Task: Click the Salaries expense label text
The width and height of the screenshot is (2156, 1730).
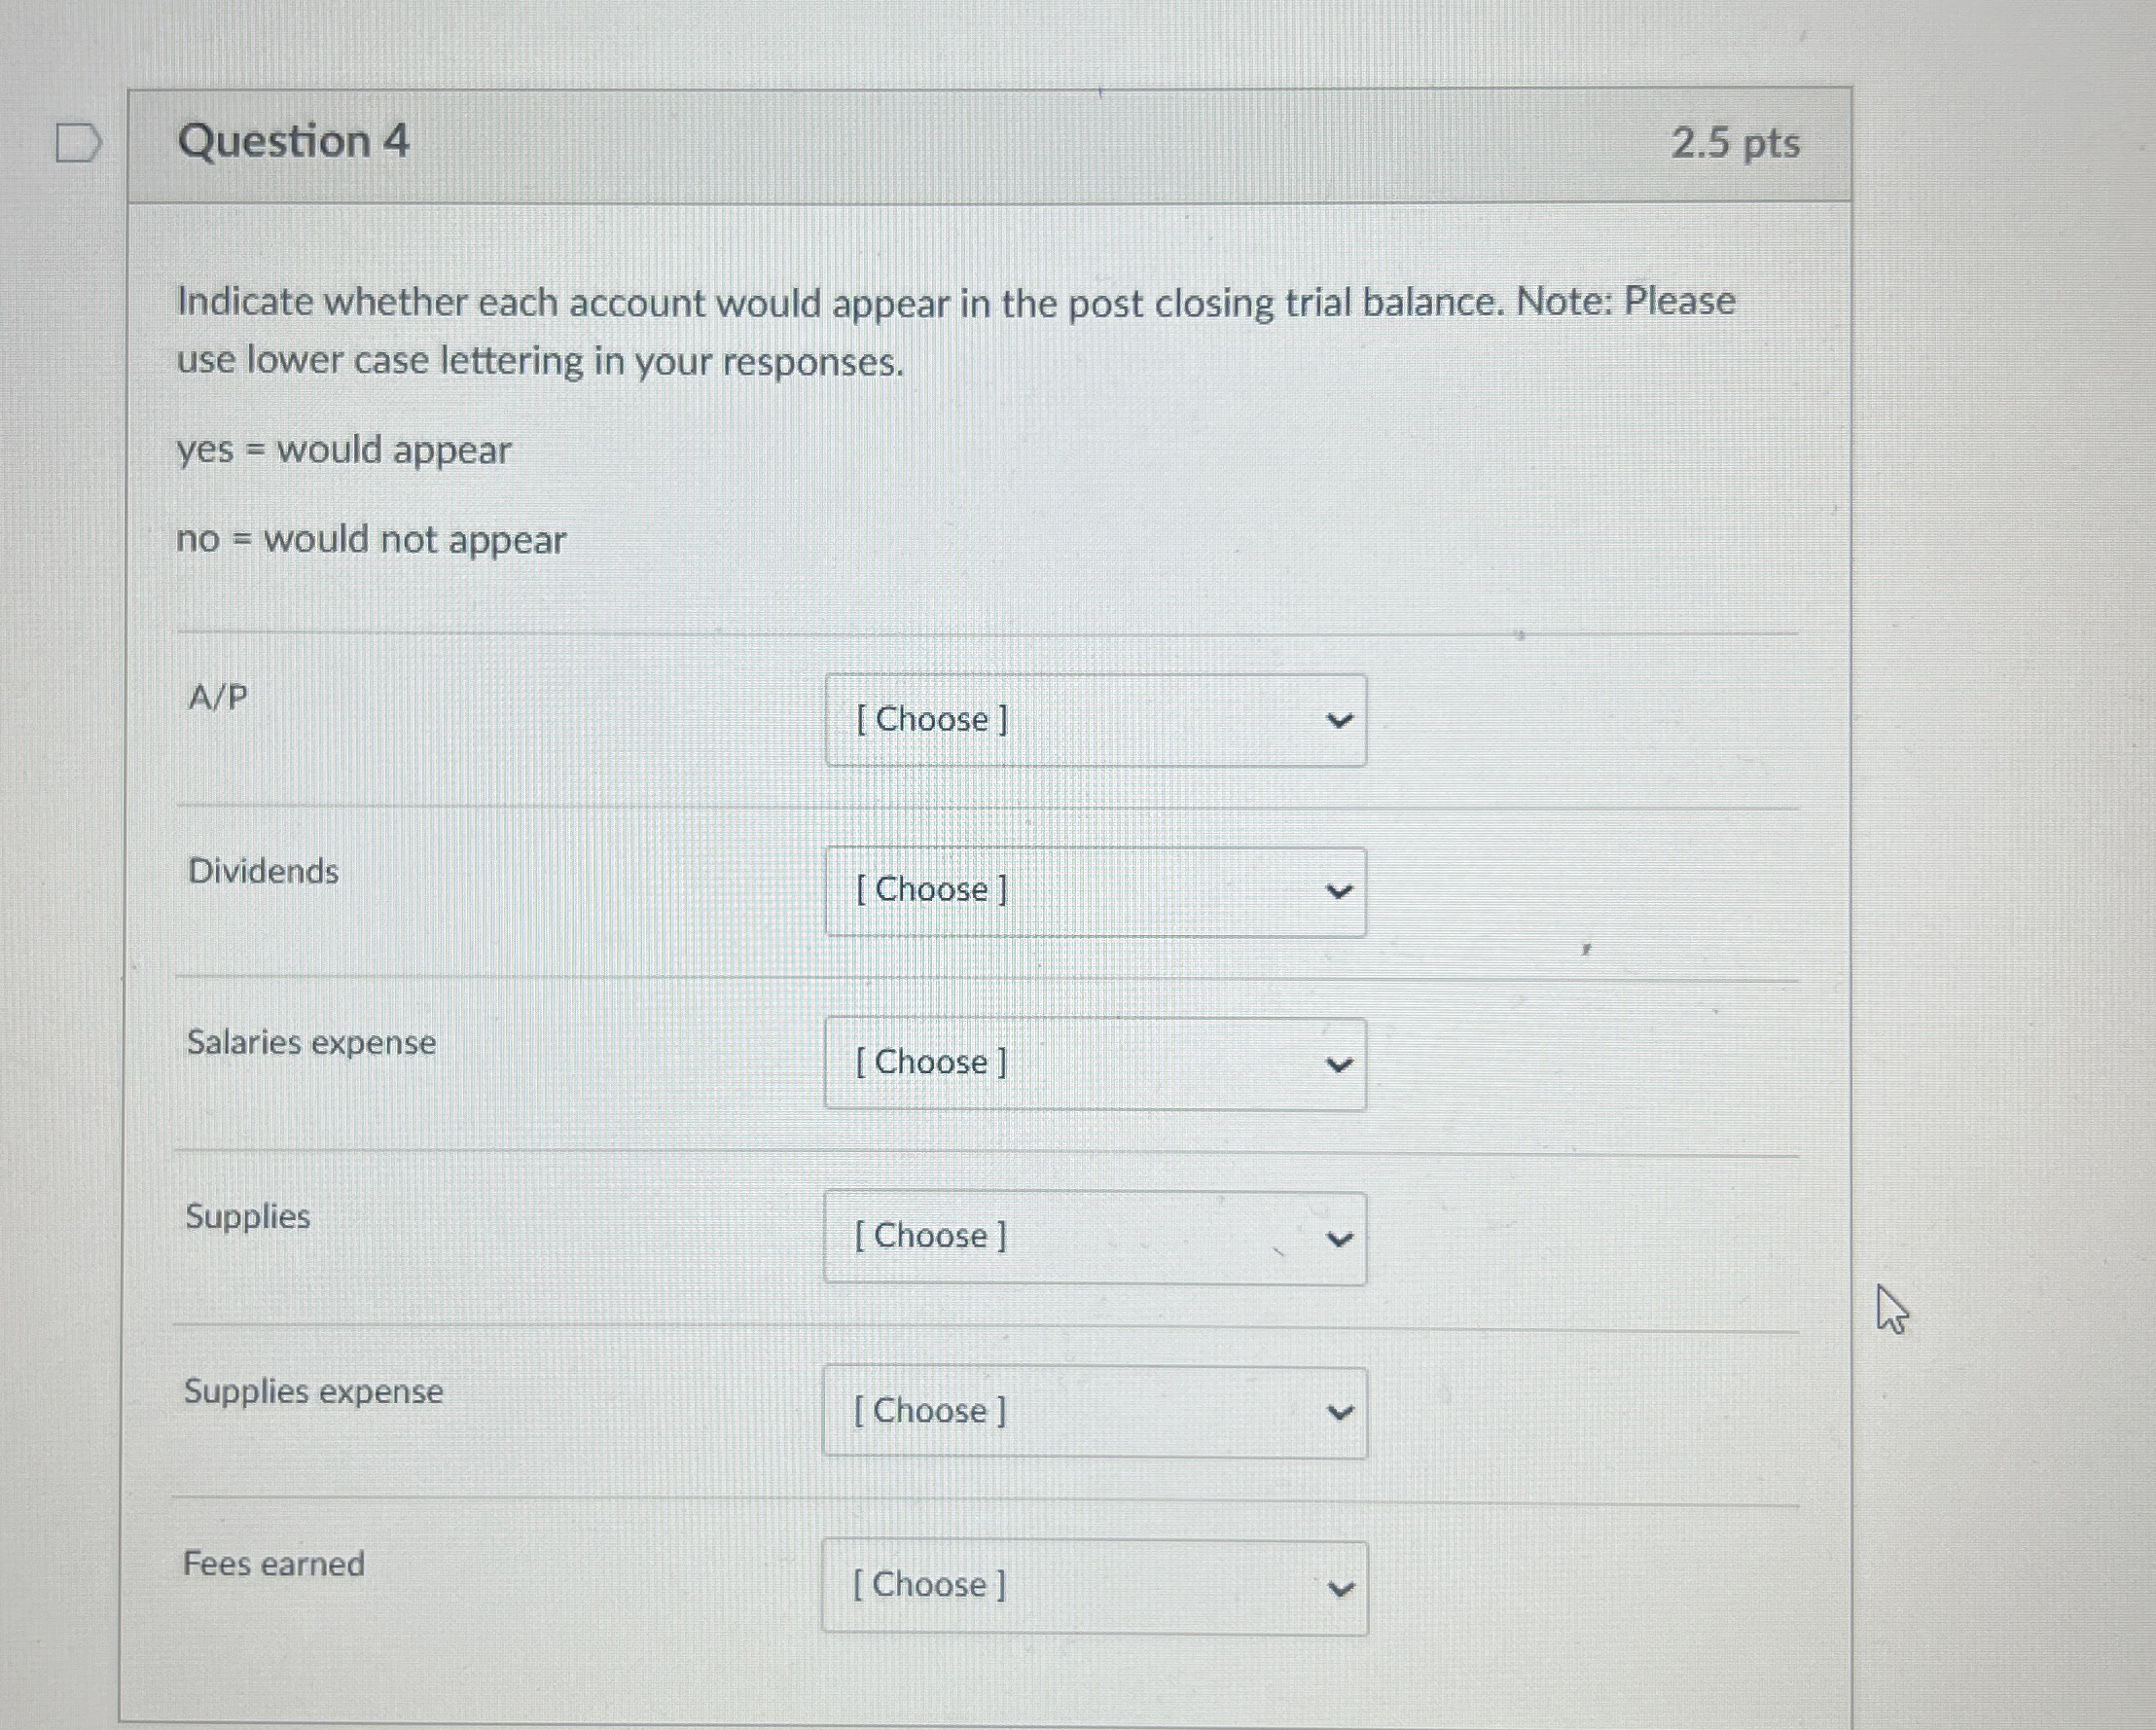Action: coord(310,1042)
